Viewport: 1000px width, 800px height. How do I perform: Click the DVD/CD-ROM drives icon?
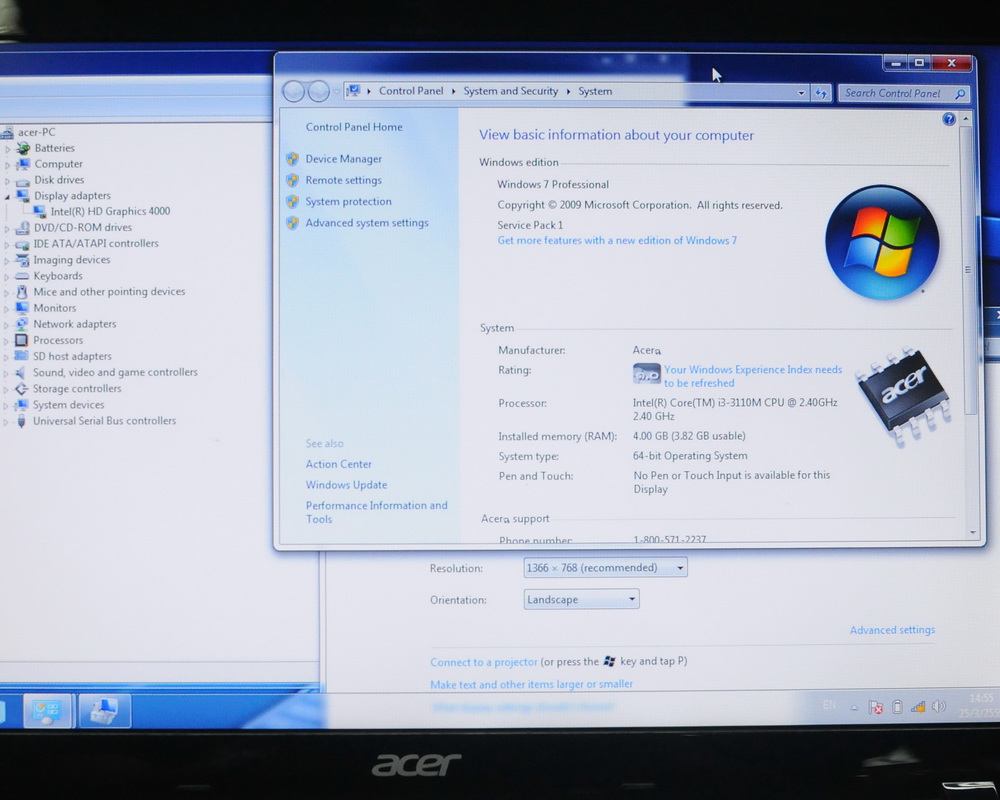pyautogui.click(x=23, y=228)
